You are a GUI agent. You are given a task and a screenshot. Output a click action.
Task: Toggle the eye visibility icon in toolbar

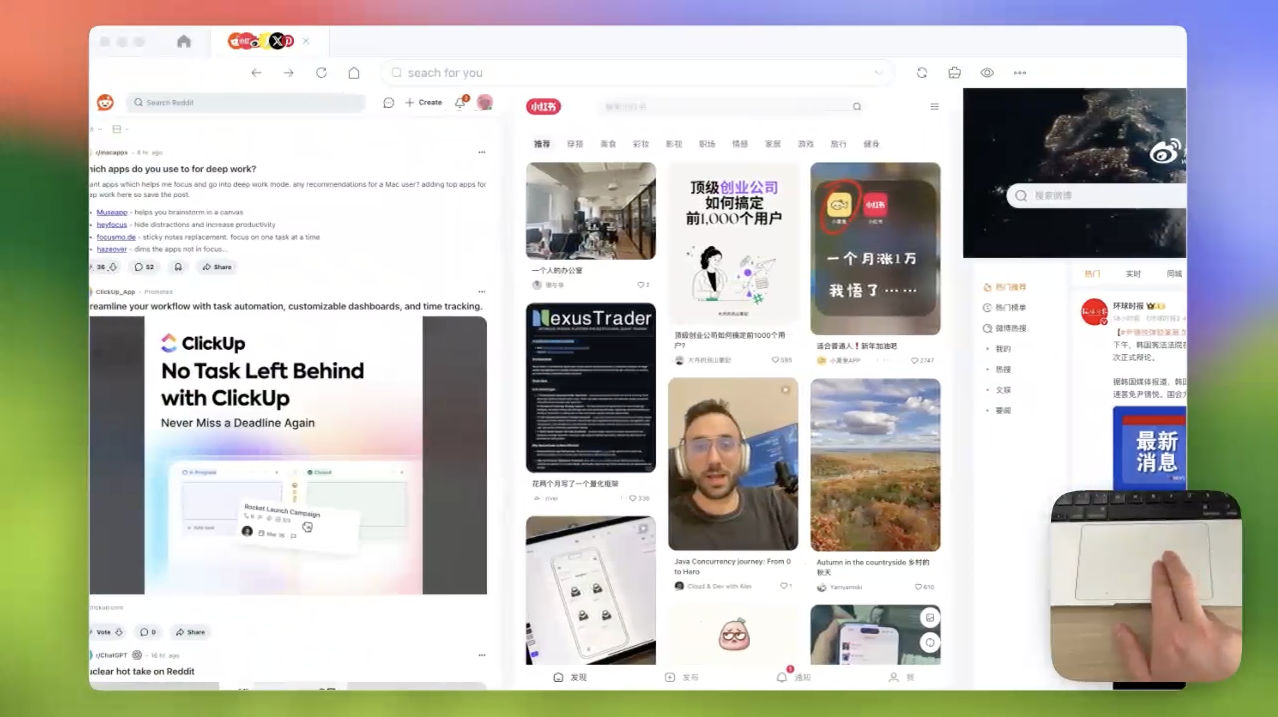coord(987,73)
